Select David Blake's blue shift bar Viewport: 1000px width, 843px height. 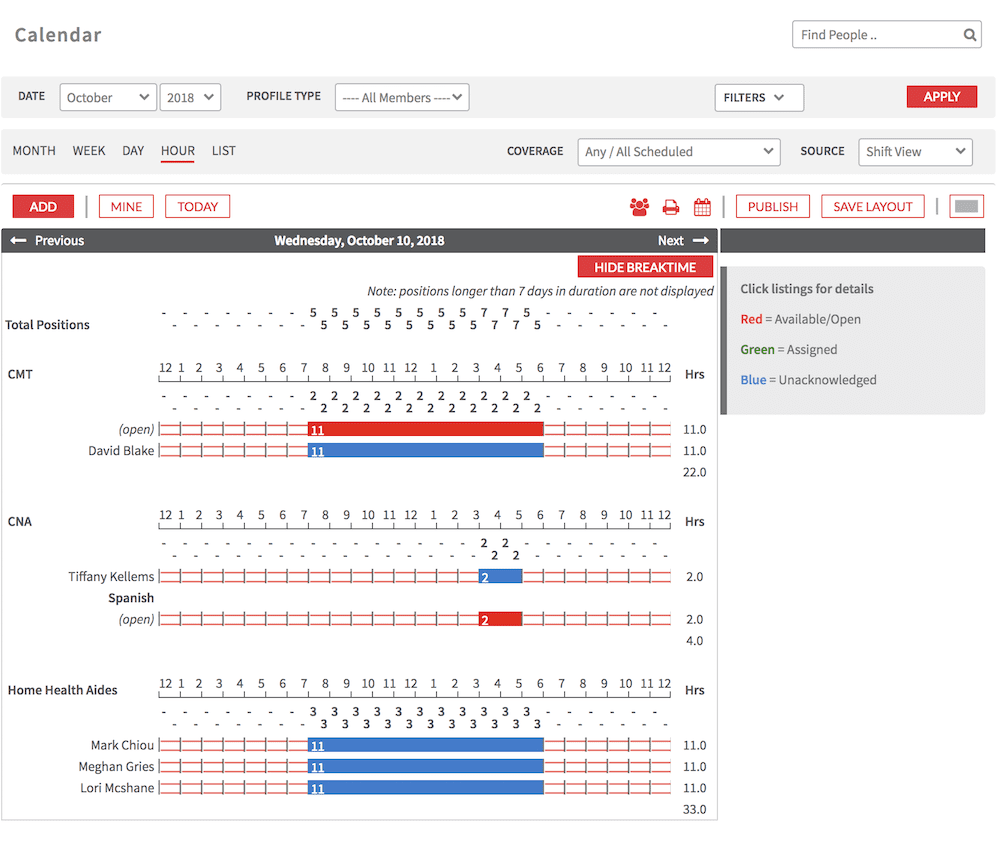pos(425,450)
